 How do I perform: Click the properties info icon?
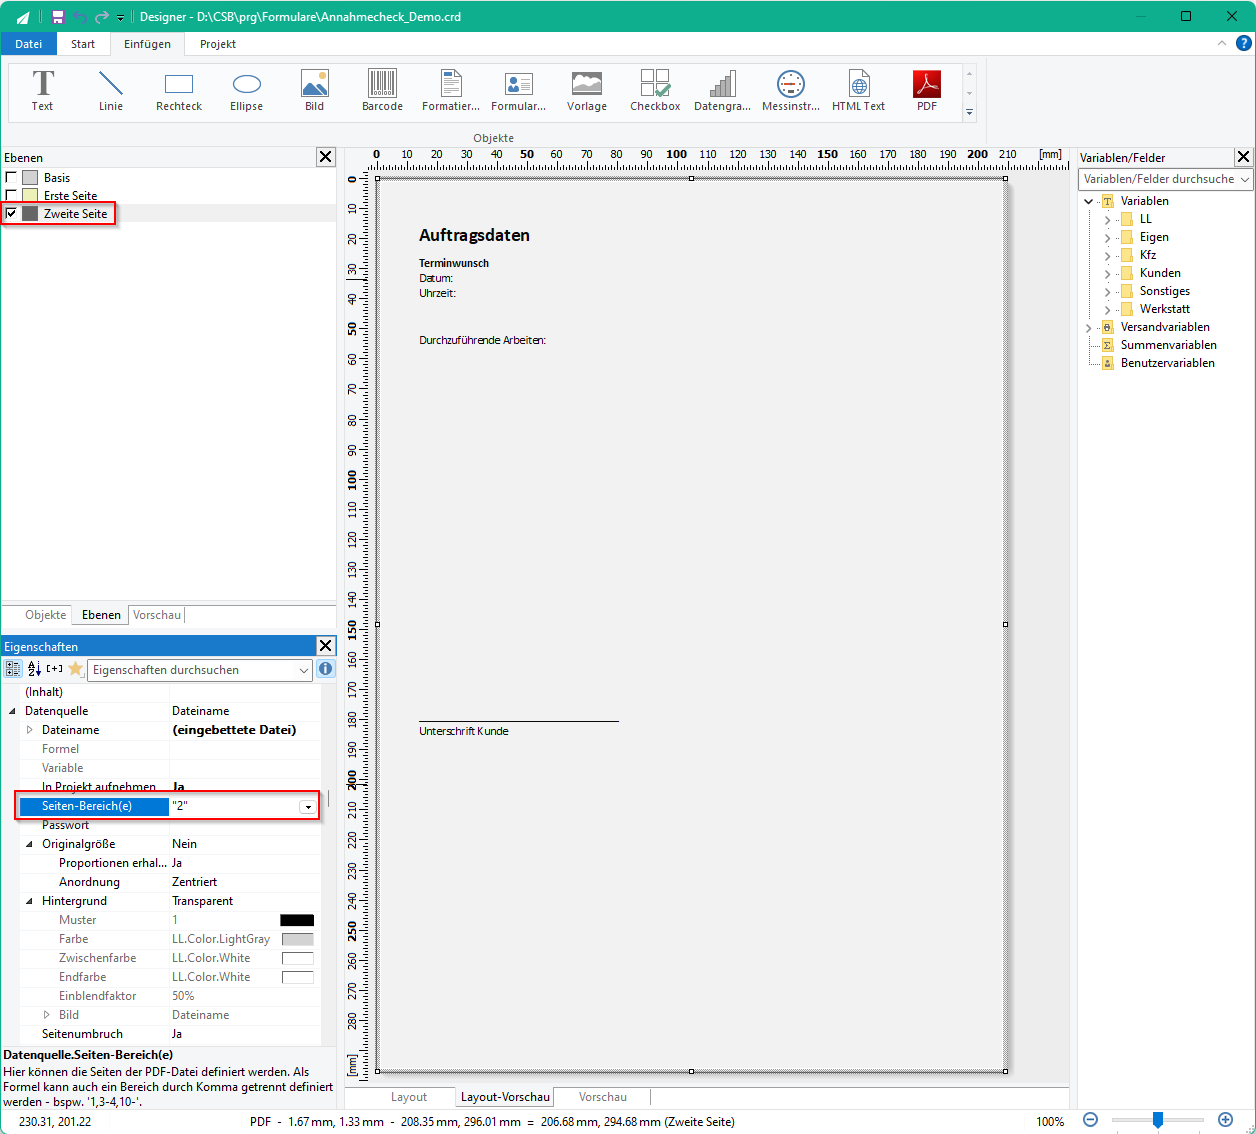tap(326, 669)
